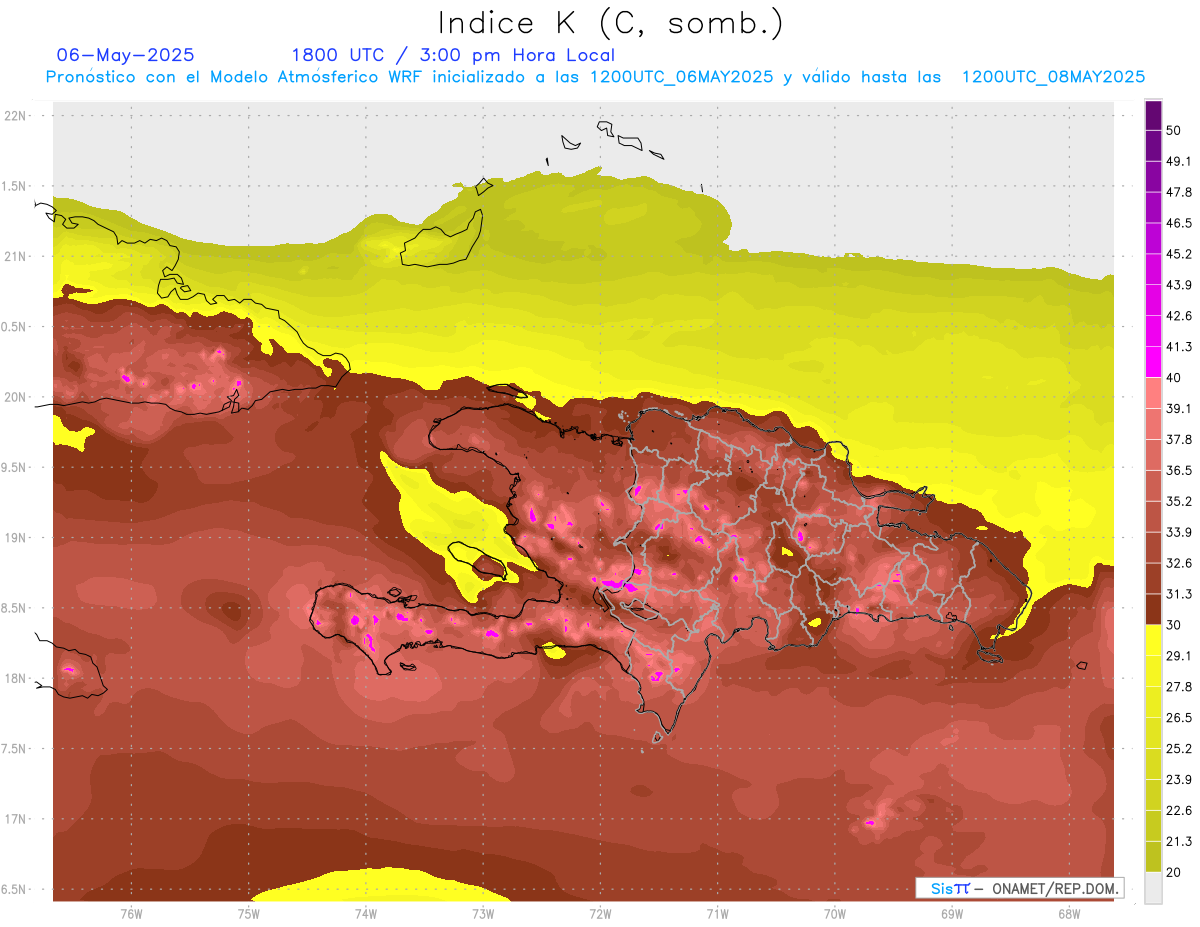The height and width of the screenshot is (927, 1200).
Task: Pick the "23.9" value on color scale
Action: pyautogui.click(x=1179, y=780)
